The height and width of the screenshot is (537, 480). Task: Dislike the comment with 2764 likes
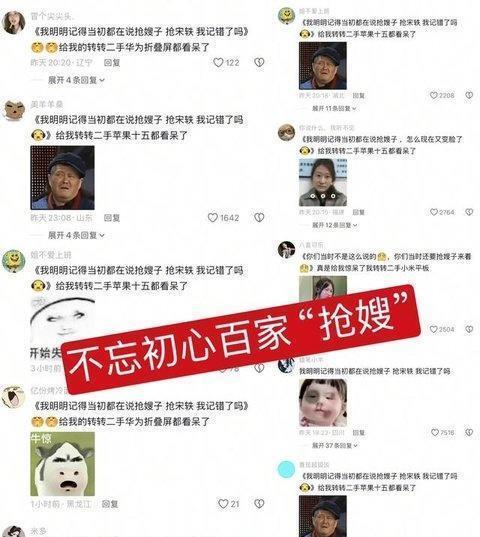469,212
